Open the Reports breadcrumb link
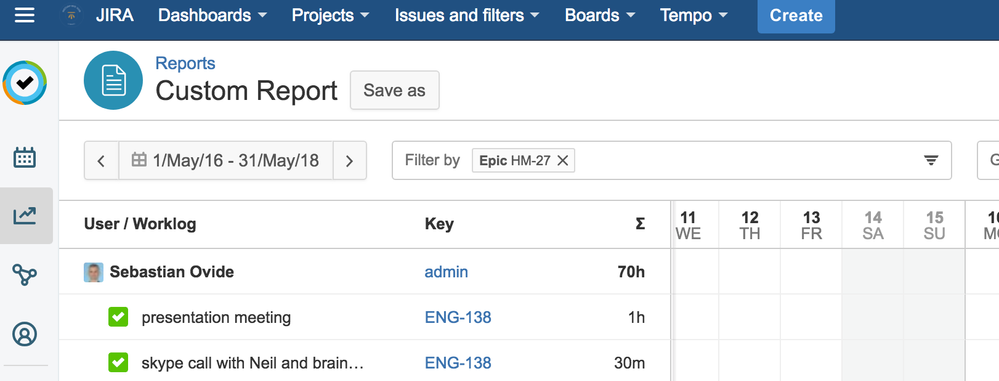 [185, 63]
